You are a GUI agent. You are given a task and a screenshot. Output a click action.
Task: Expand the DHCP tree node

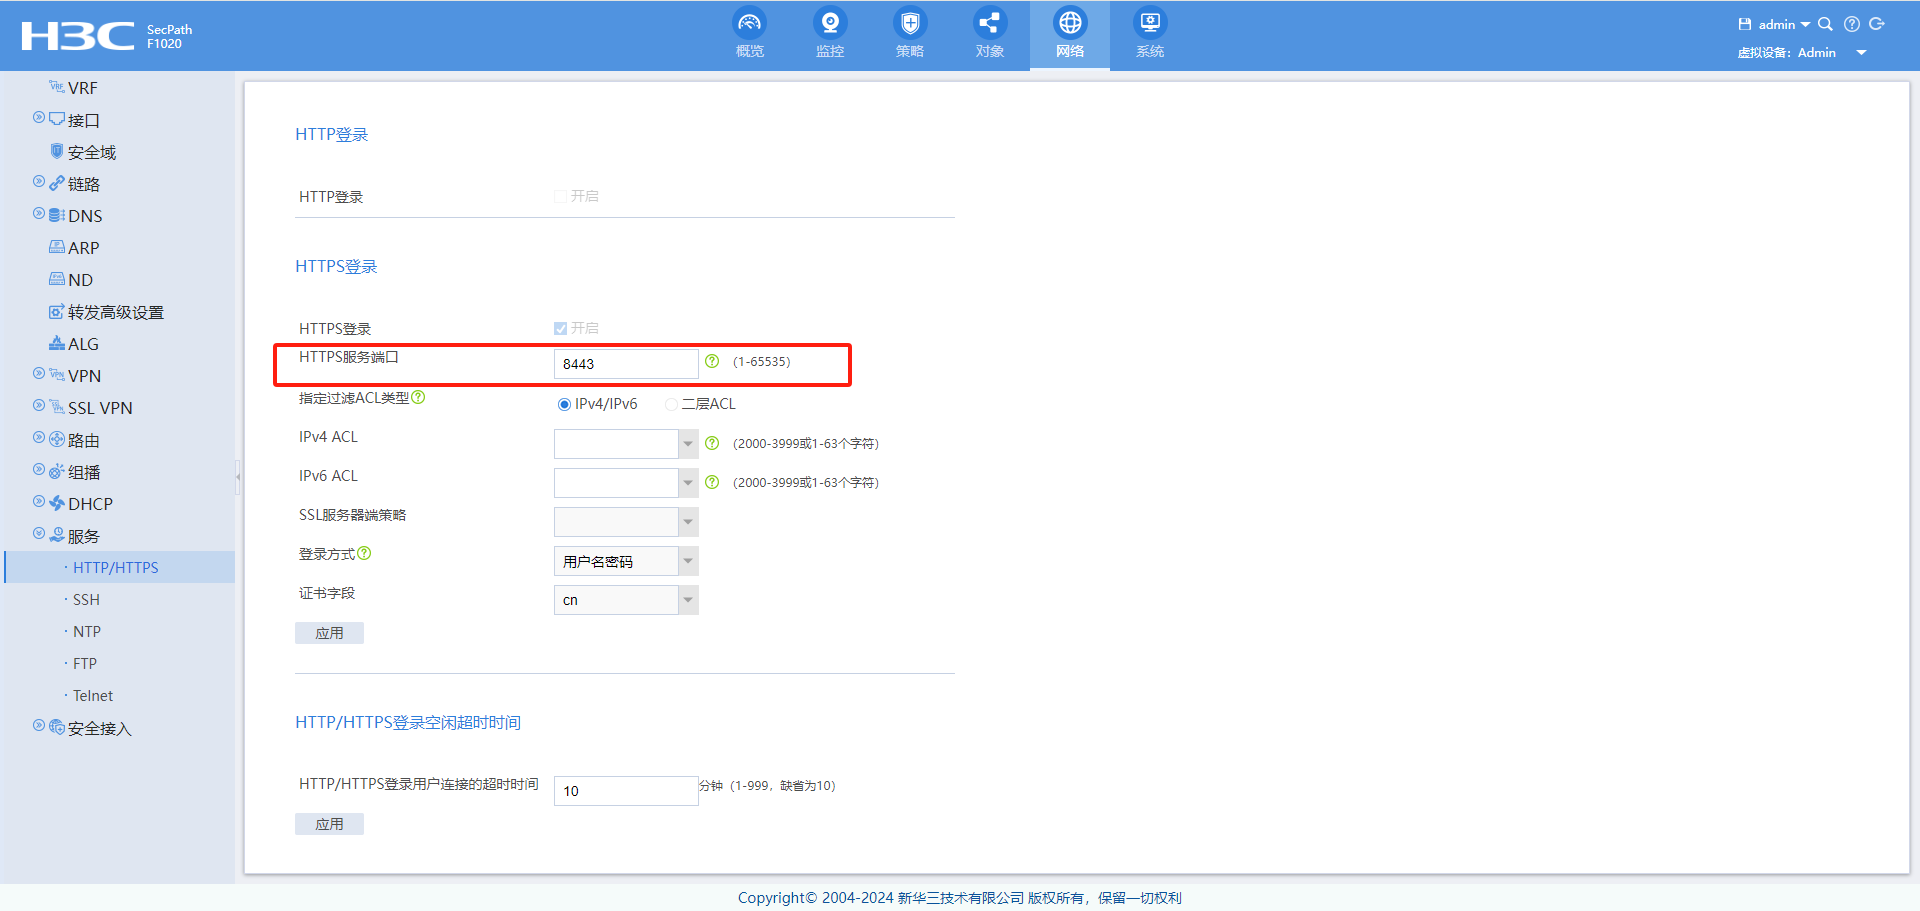click(39, 502)
